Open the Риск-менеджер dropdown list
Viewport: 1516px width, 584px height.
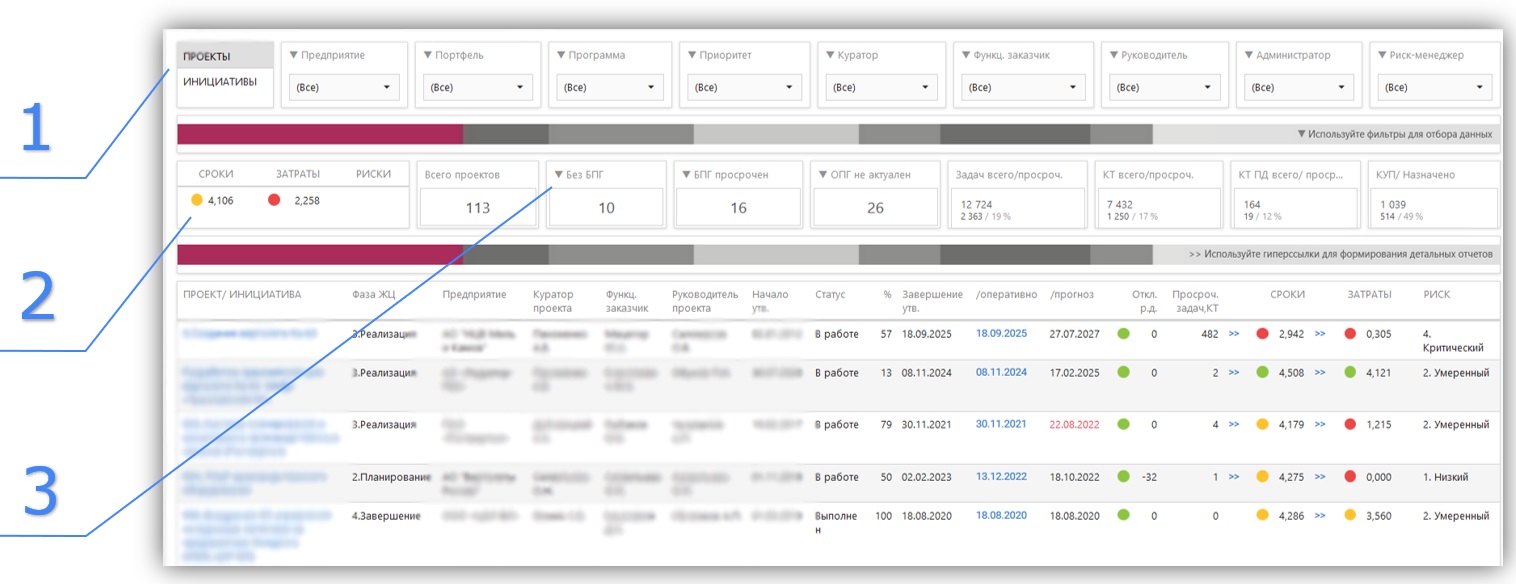coord(1435,88)
